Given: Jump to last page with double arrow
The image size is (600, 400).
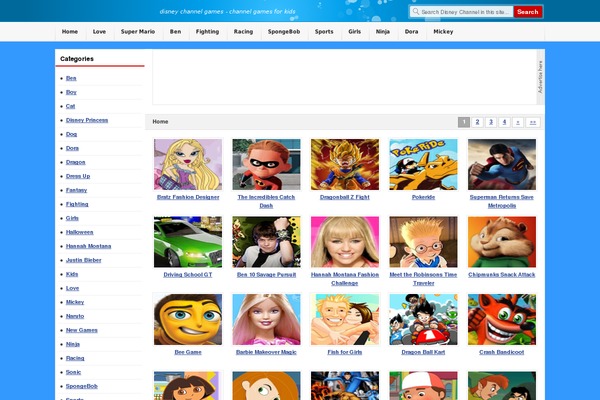Looking at the screenshot, I should coord(533,122).
